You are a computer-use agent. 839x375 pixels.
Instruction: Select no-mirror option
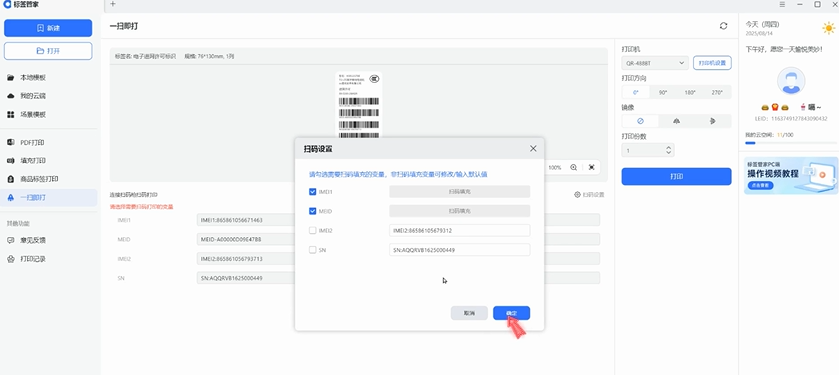640,121
